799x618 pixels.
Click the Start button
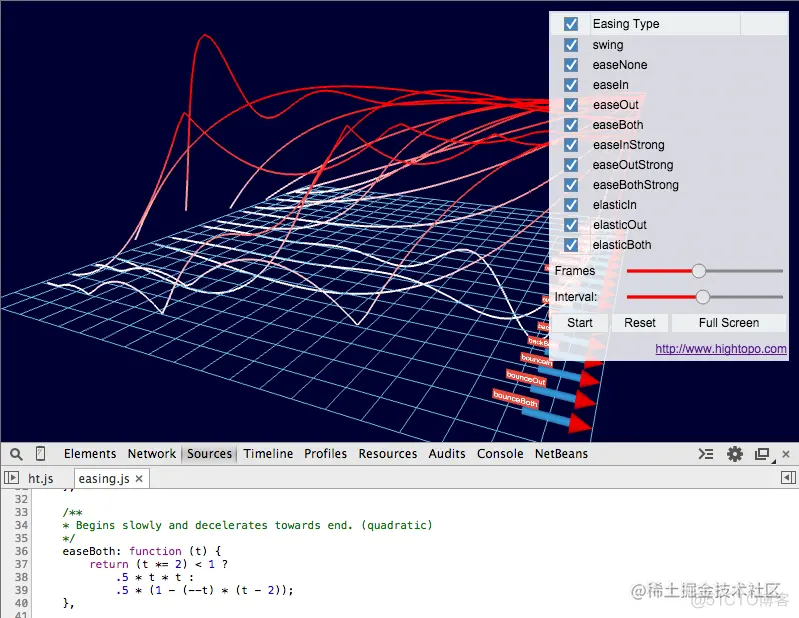(579, 323)
